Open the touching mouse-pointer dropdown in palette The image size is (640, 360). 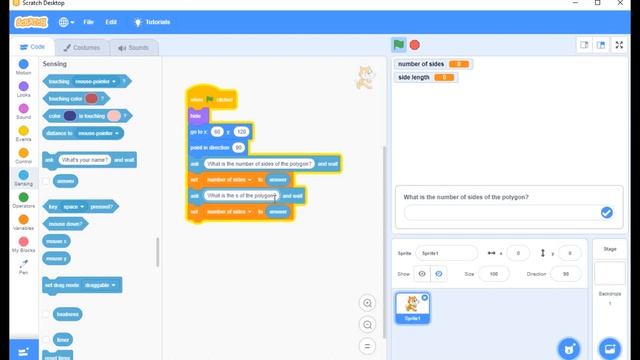pyautogui.click(x=96, y=82)
